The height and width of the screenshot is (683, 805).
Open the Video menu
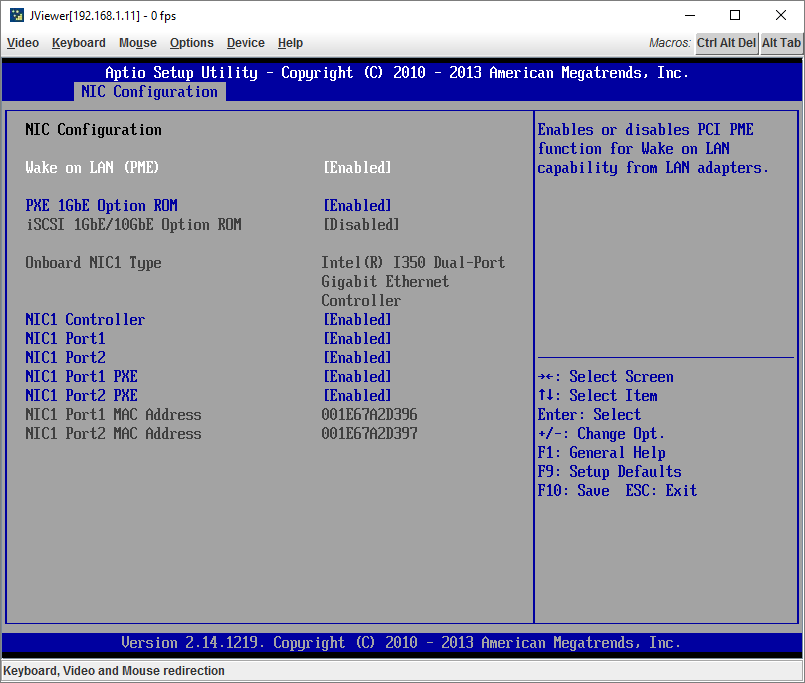(22, 43)
